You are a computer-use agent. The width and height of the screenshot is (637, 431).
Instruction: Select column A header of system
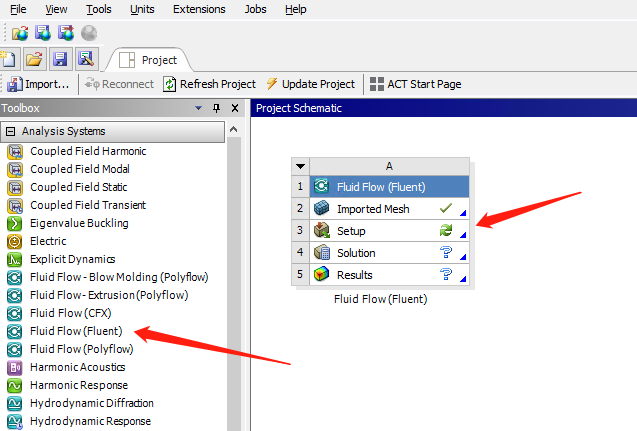tap(389, 166)
